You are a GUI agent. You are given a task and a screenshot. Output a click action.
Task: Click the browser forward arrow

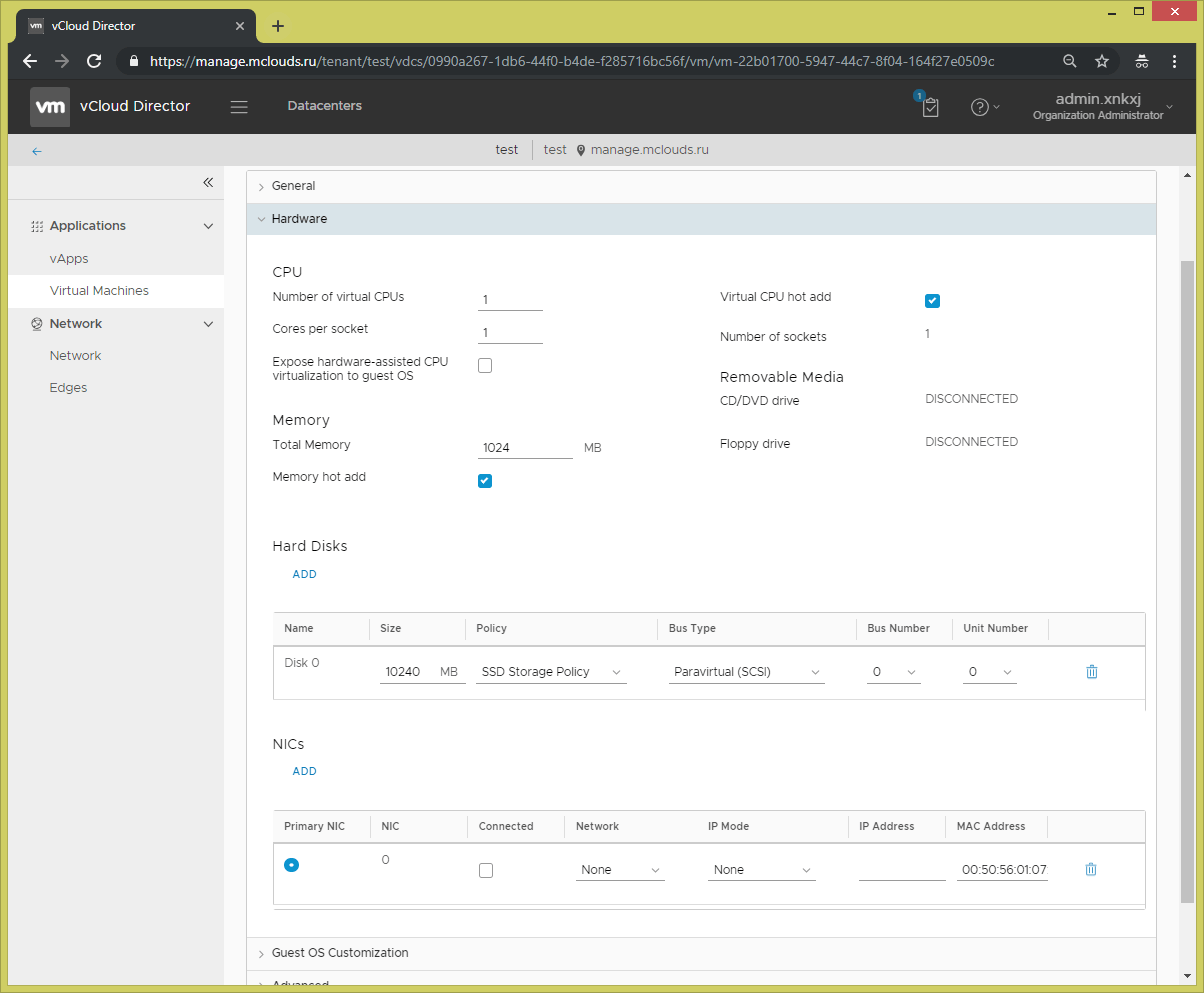[x=62, y=61]
